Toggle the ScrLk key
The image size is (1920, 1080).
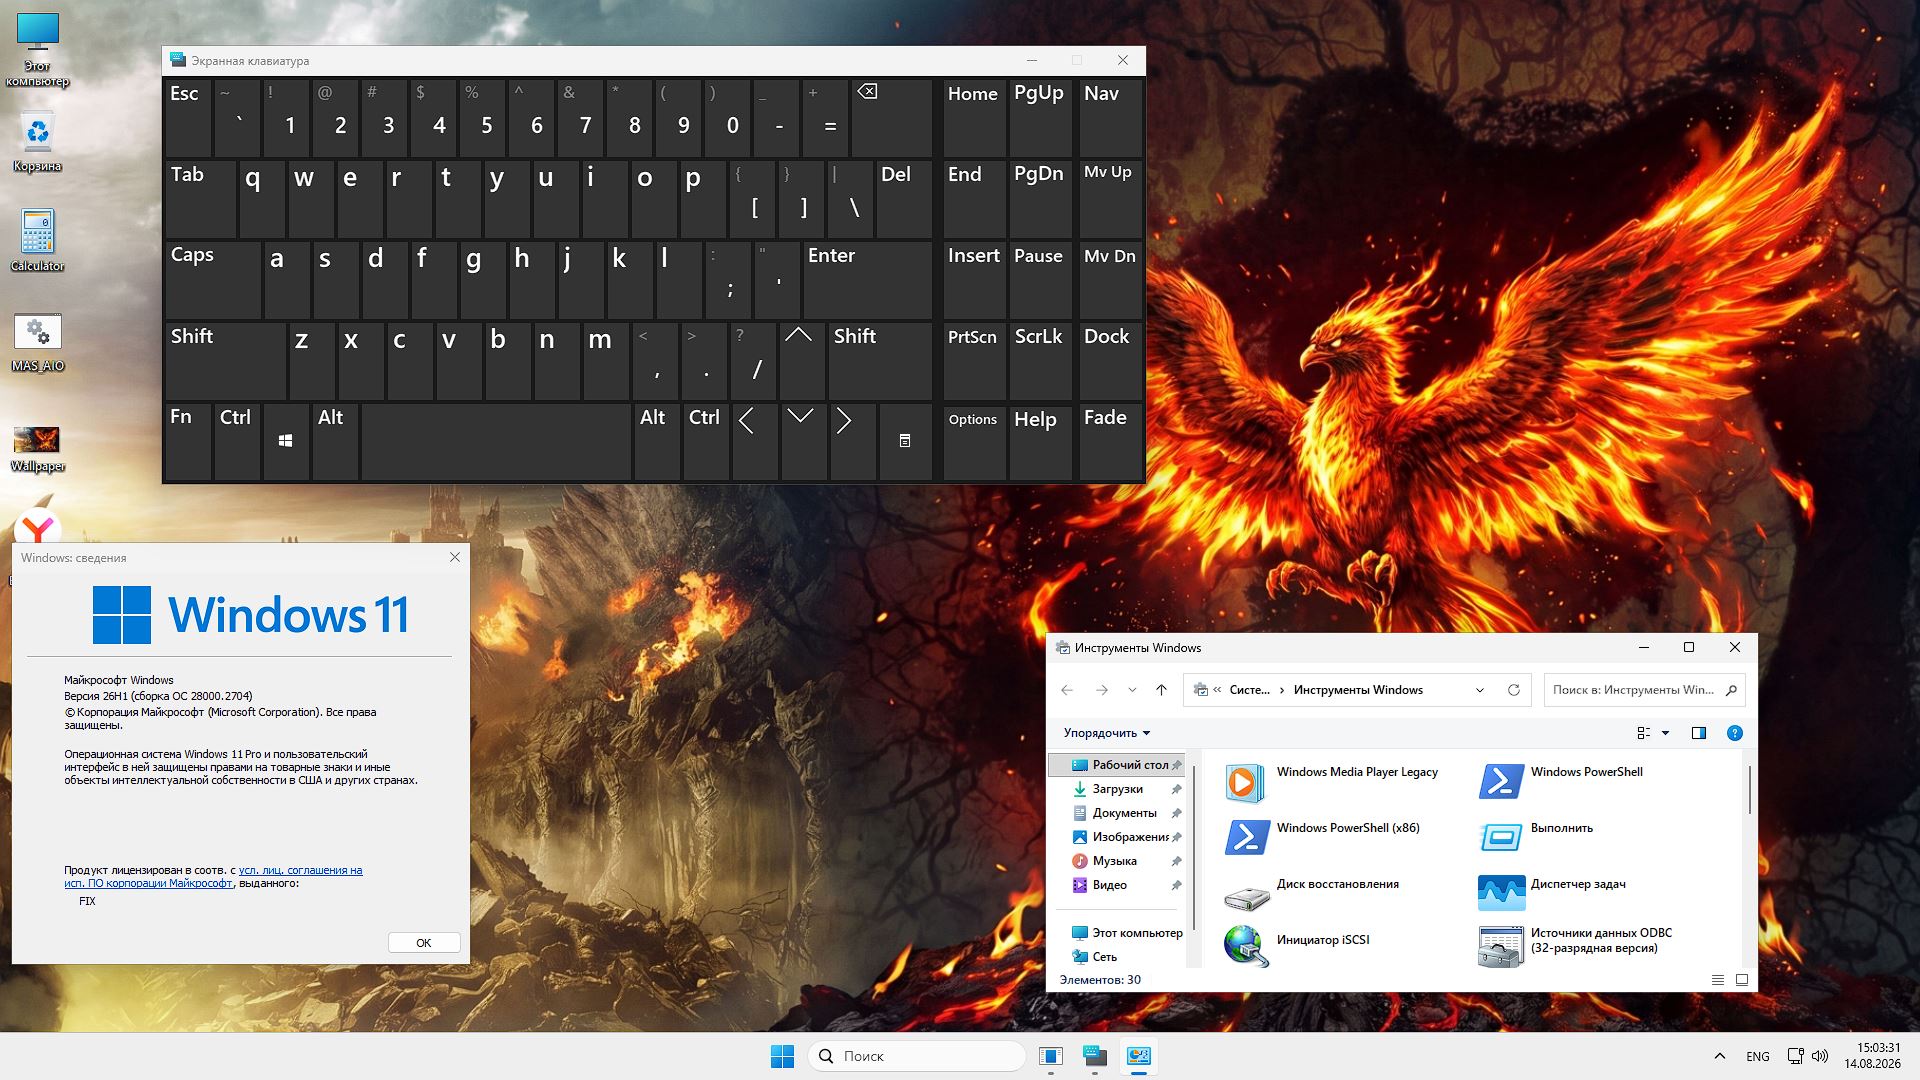click(x=1040, y=360)
